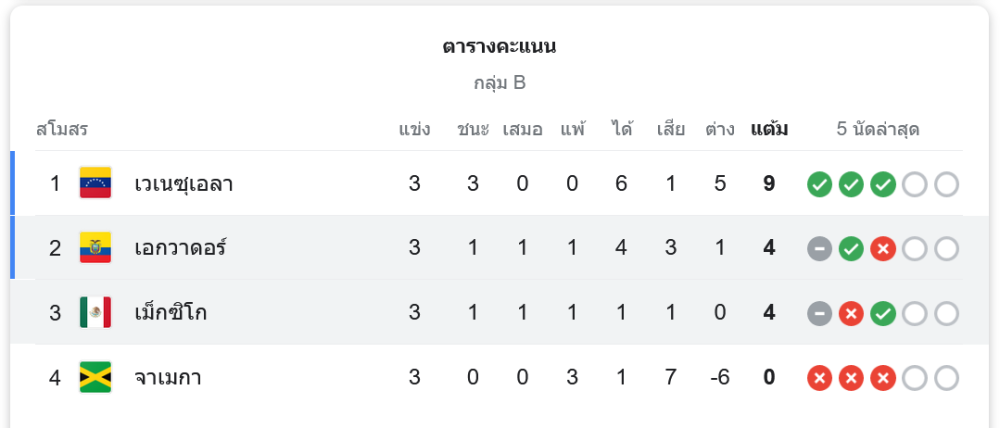Screen dimensions: 1000x428
Task: Select the เม็กซิโก team name
Action: coord(171,313)
